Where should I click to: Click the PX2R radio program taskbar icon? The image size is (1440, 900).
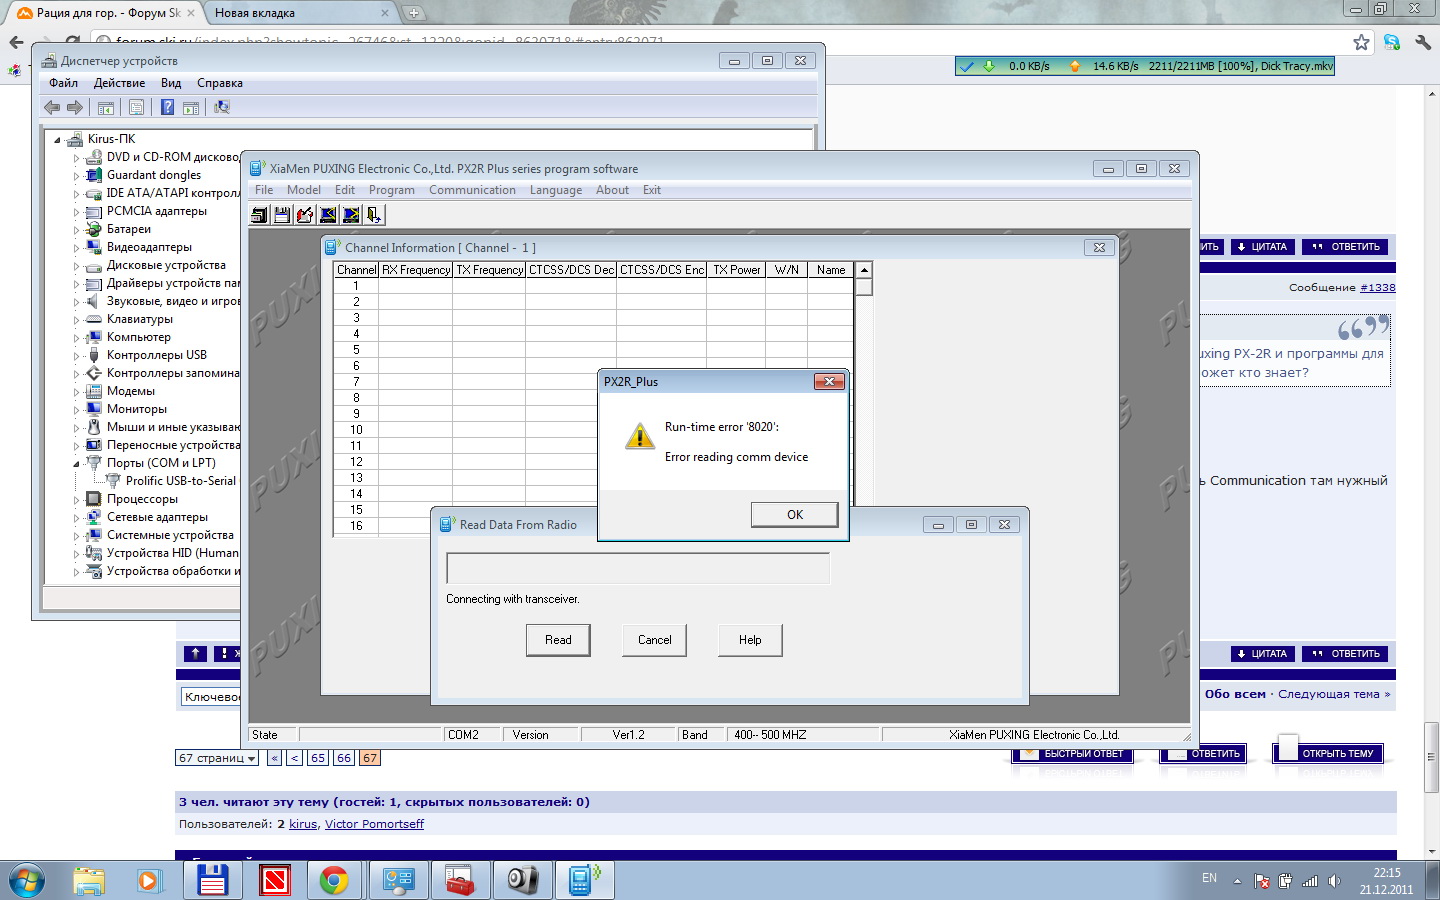583,880
